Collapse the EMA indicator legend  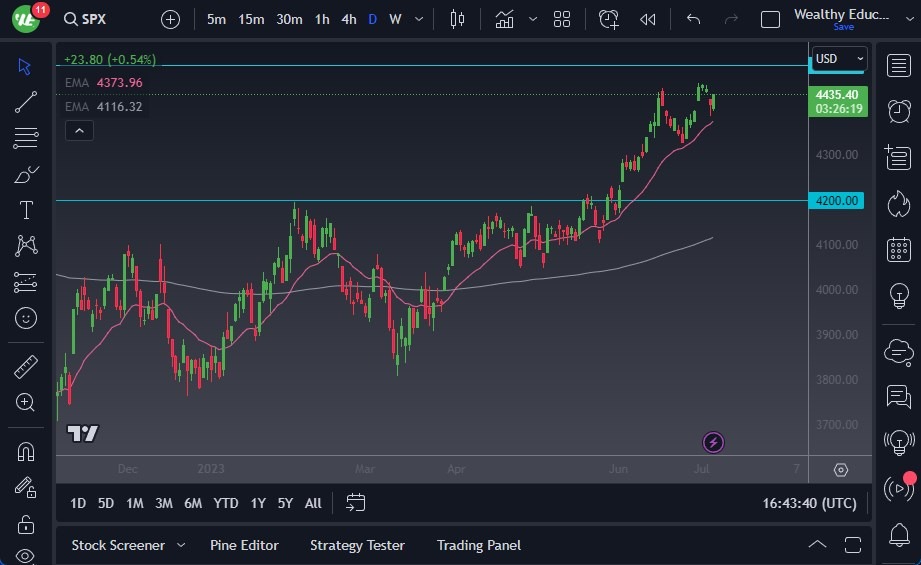pyautogui.click(x=79, y=130)
